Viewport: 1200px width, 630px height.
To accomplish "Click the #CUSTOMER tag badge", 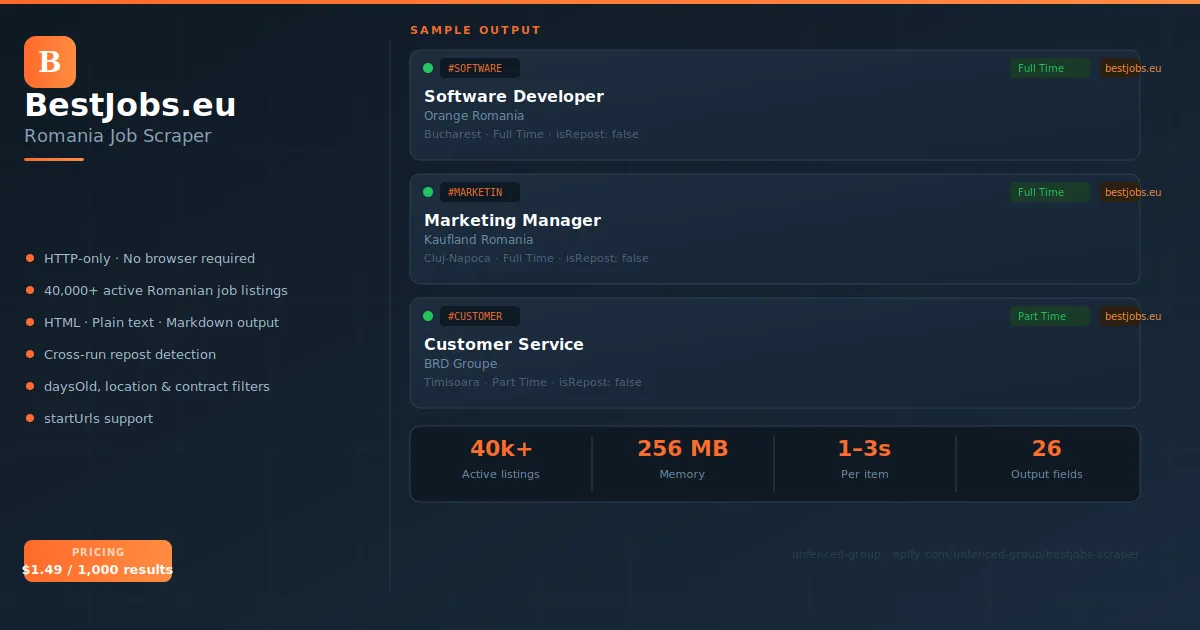I will tap(480, 316).
